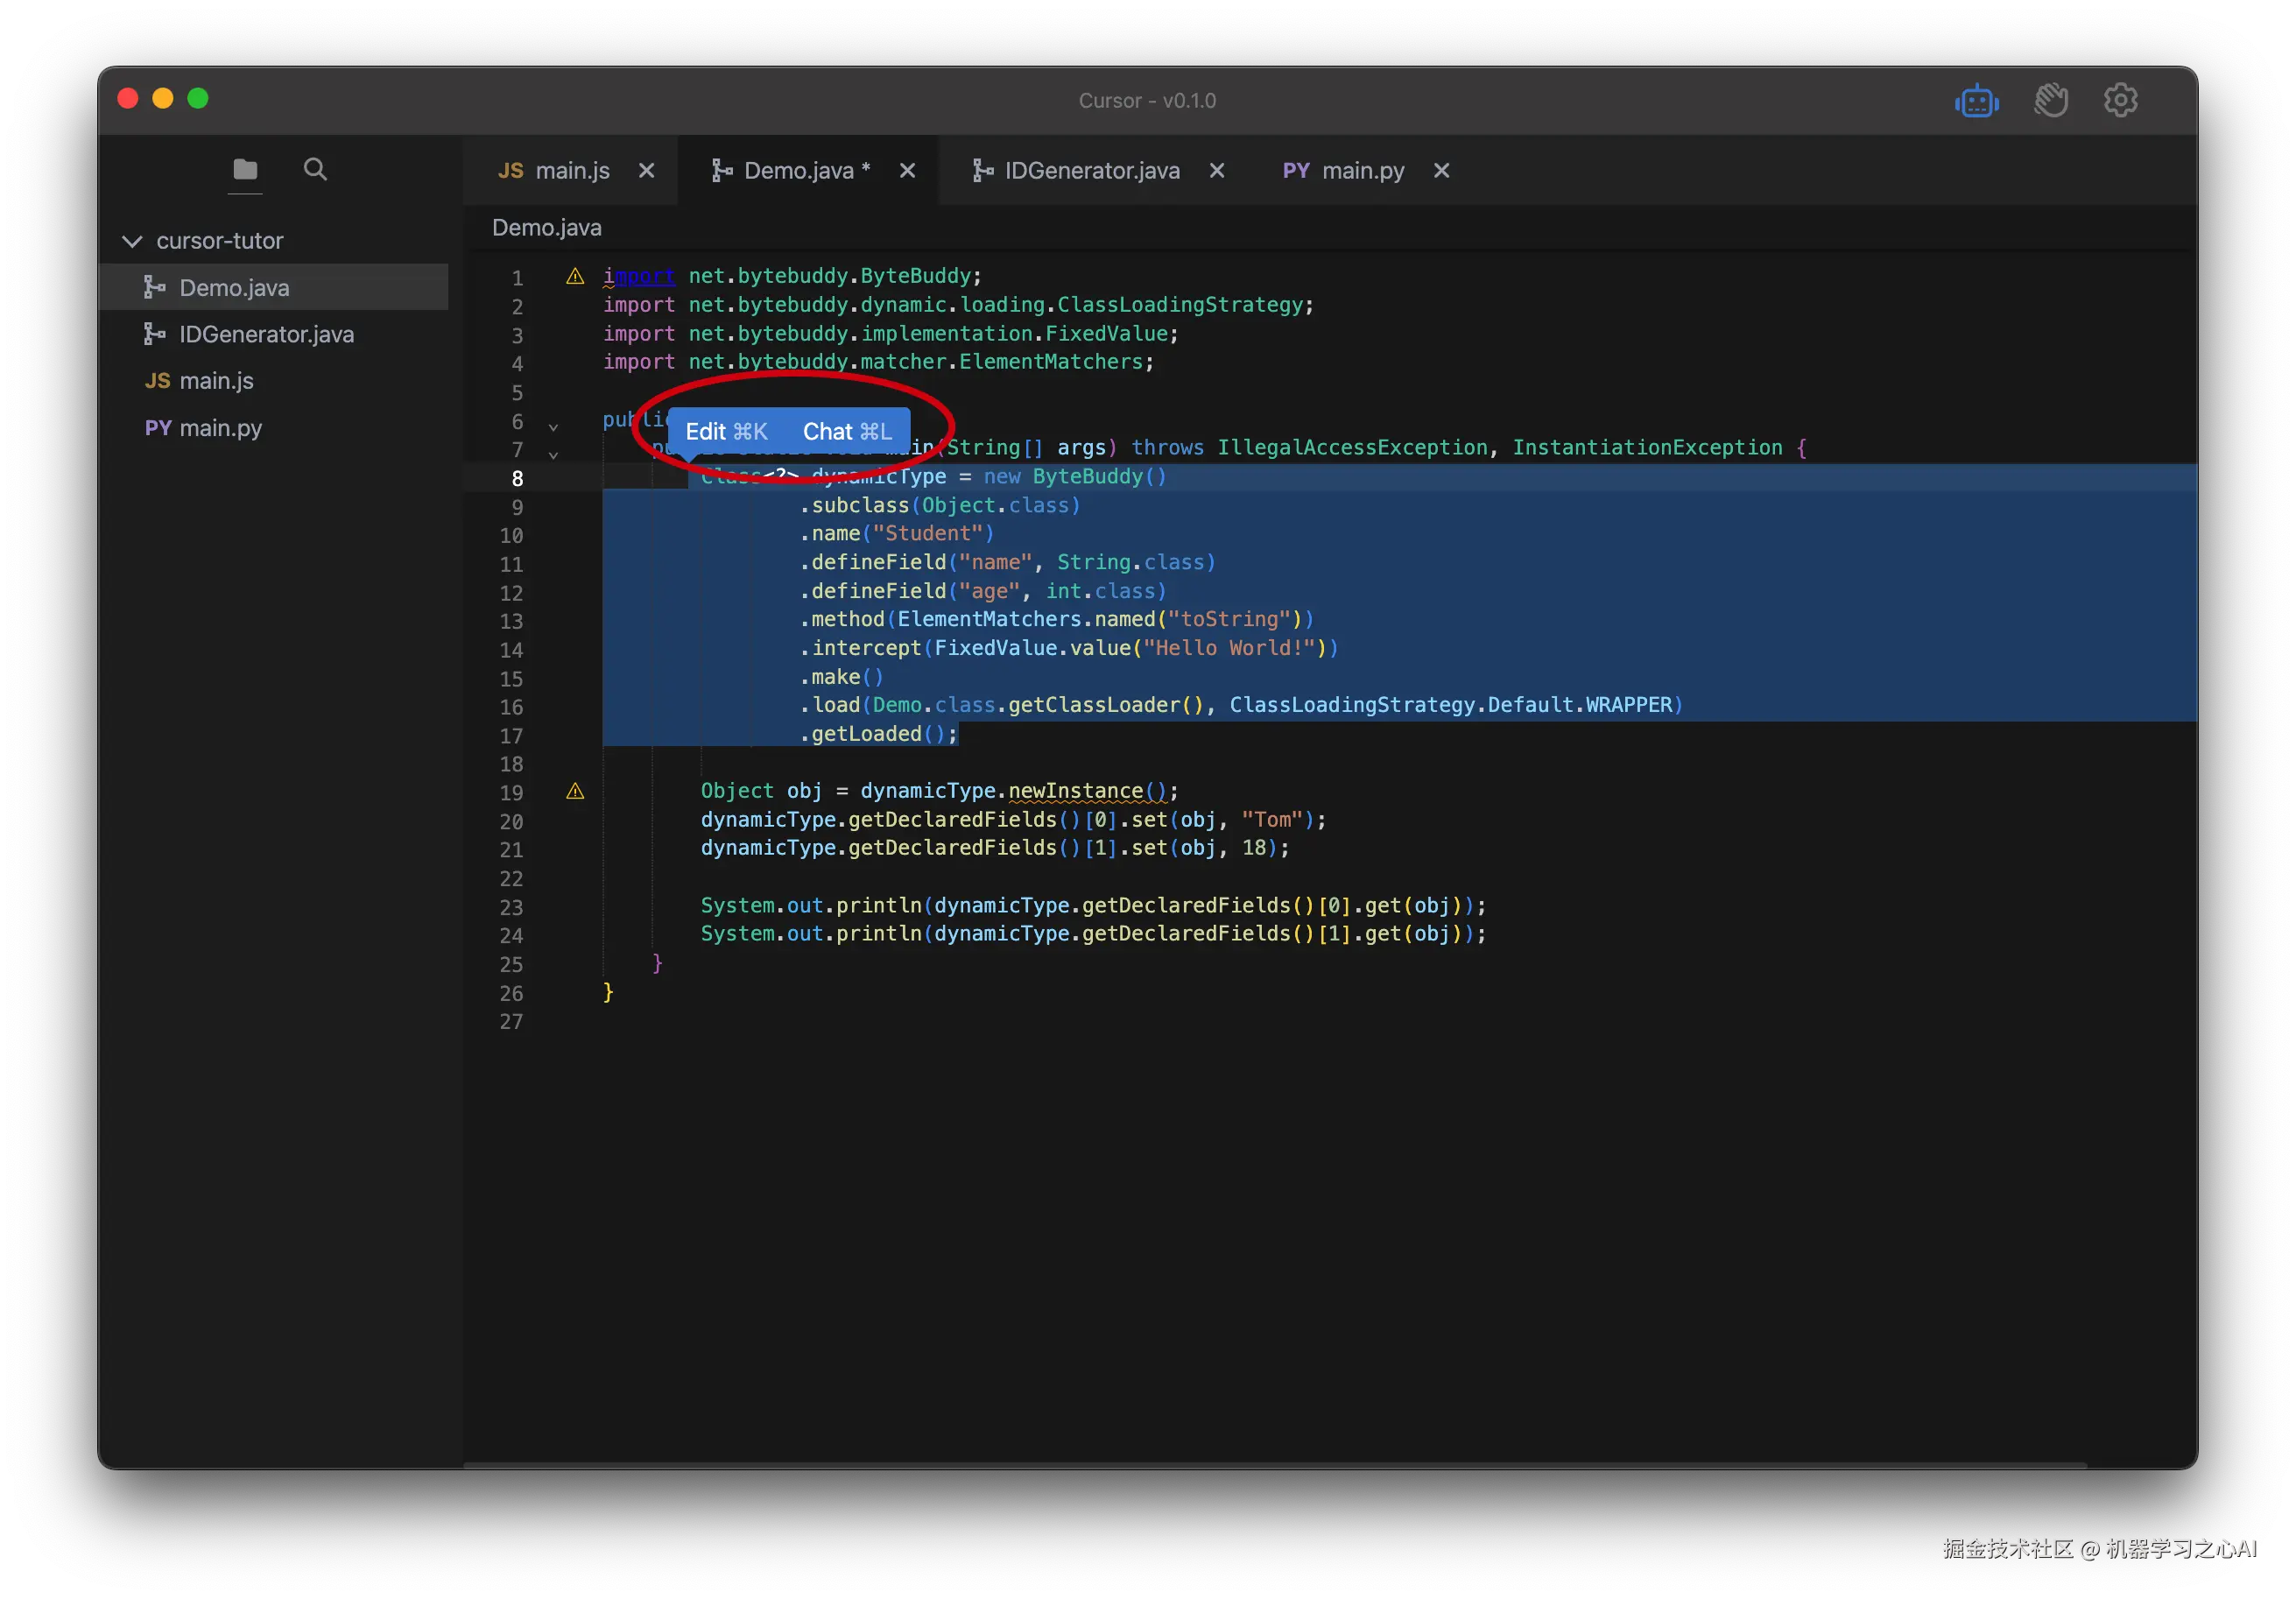
Task: Open the search magnifier in sidebar
Action: pos(315,169)
